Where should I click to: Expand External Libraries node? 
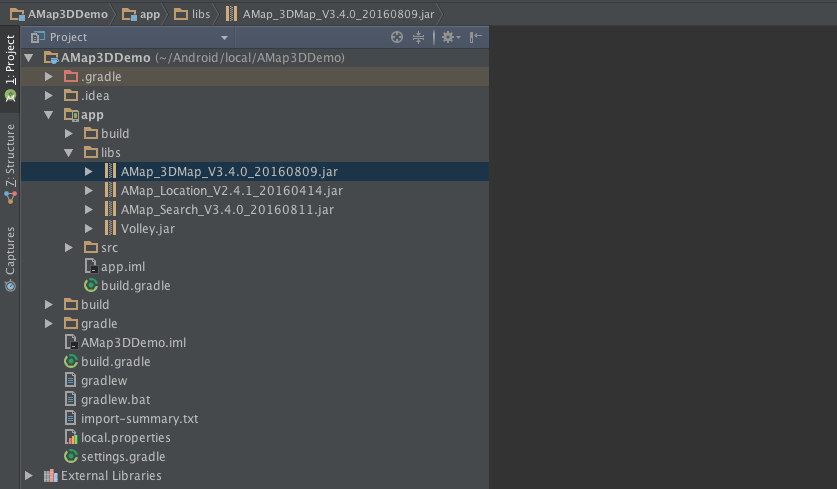[x=29, y=475]
